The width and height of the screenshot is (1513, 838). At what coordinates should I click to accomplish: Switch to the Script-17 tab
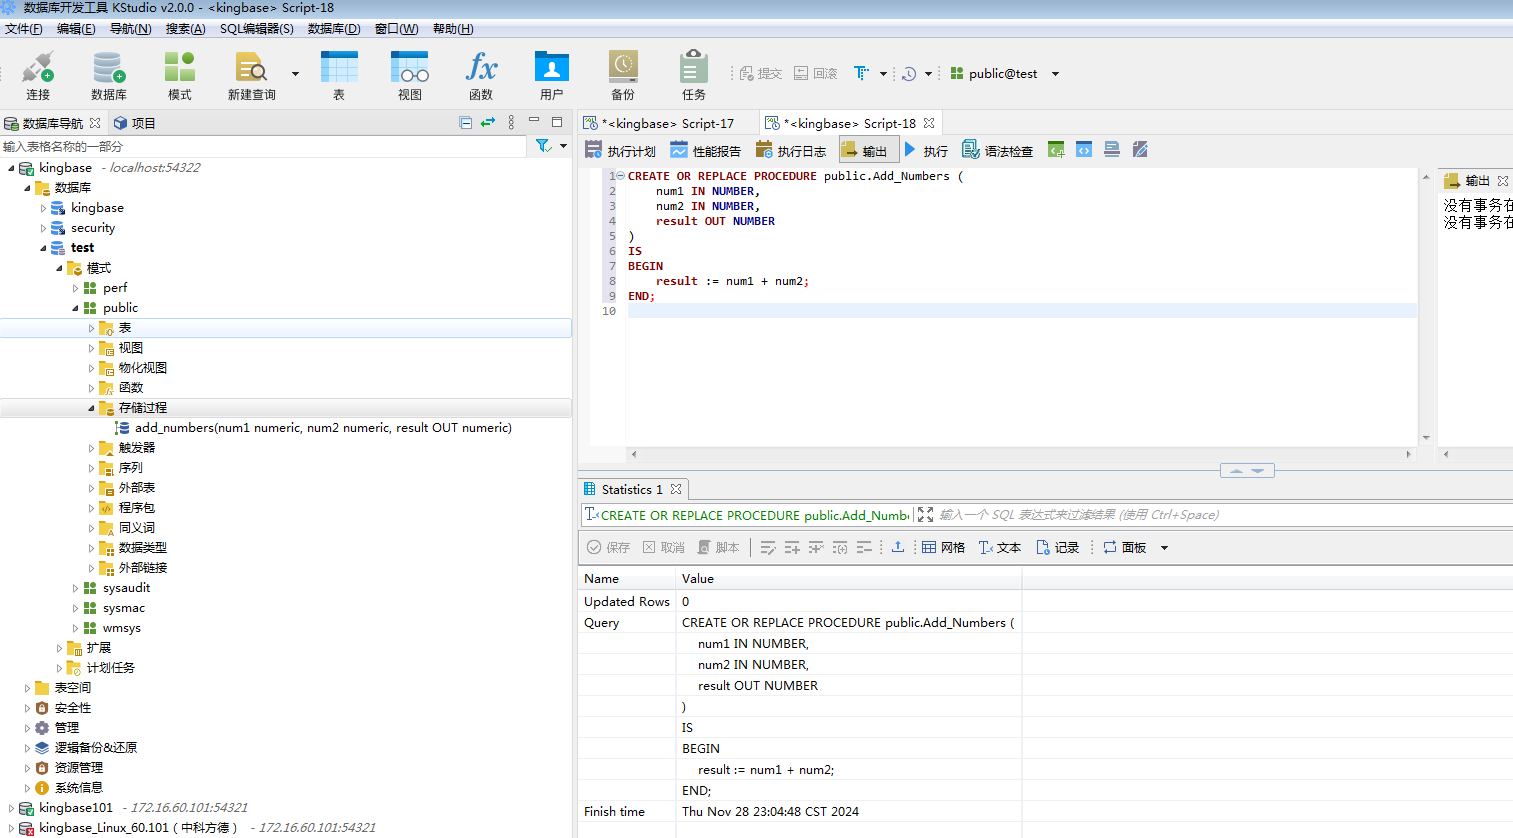pos(667,123)
